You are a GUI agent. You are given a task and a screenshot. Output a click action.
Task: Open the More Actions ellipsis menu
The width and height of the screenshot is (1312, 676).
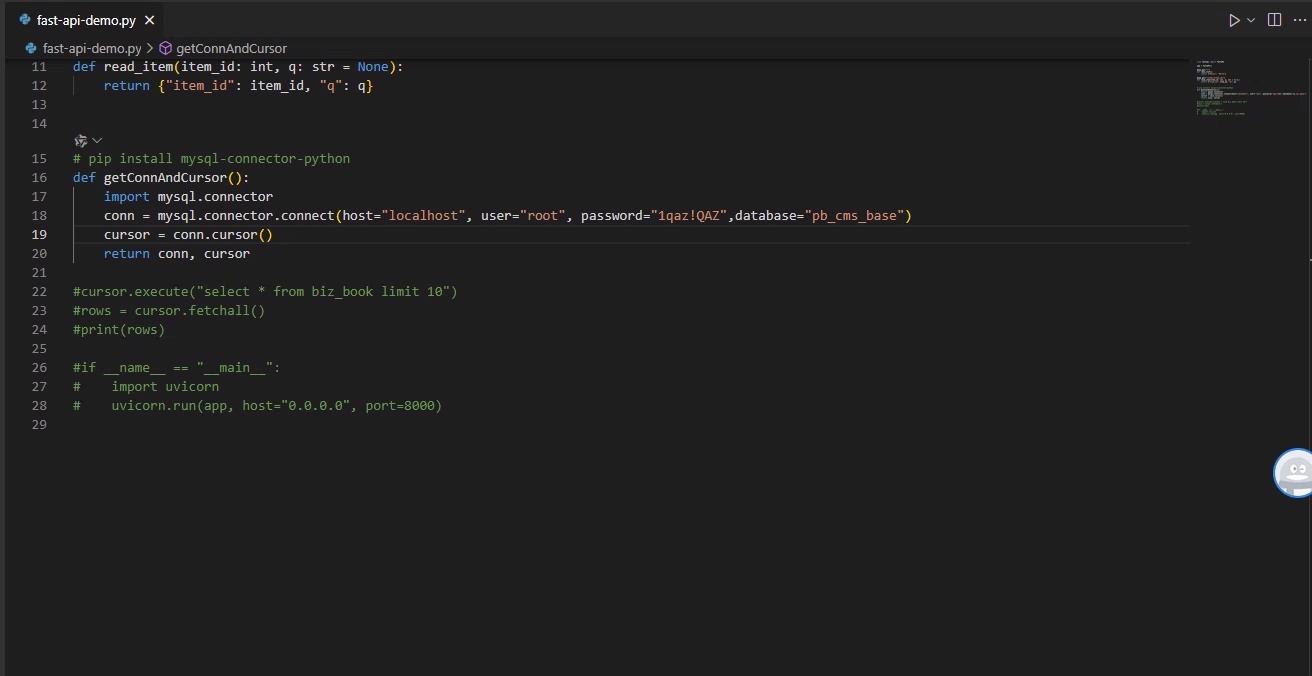[1300, 20]
